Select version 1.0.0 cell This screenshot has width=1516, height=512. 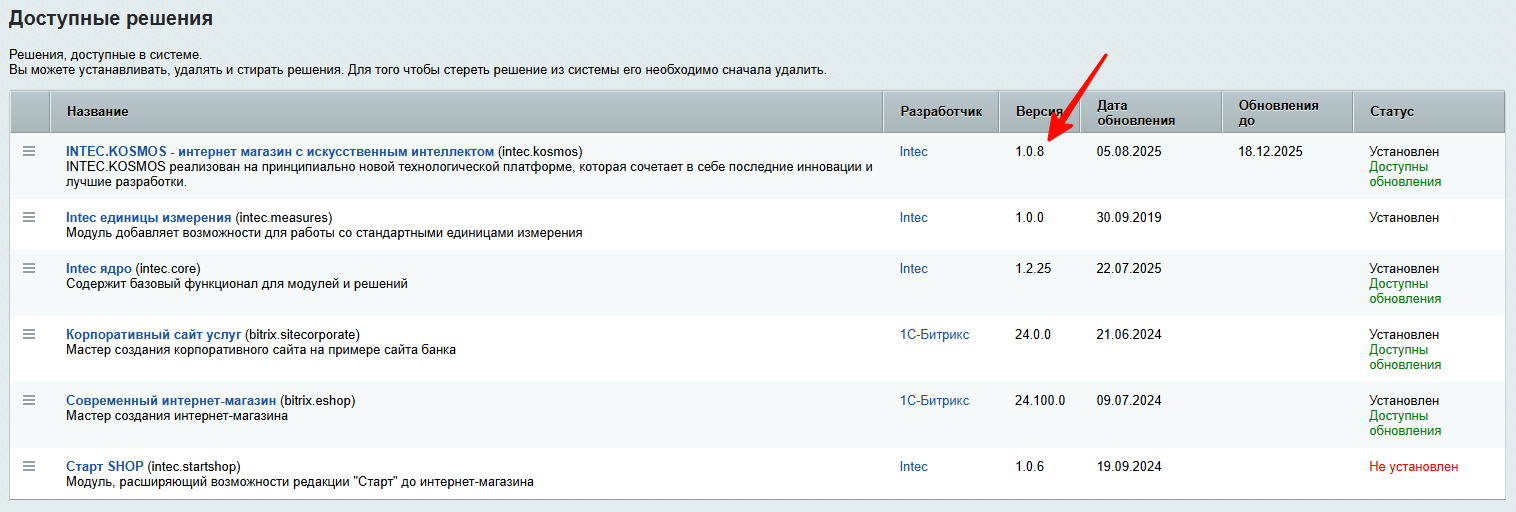pyautogui.click(x=1029, y=218)
